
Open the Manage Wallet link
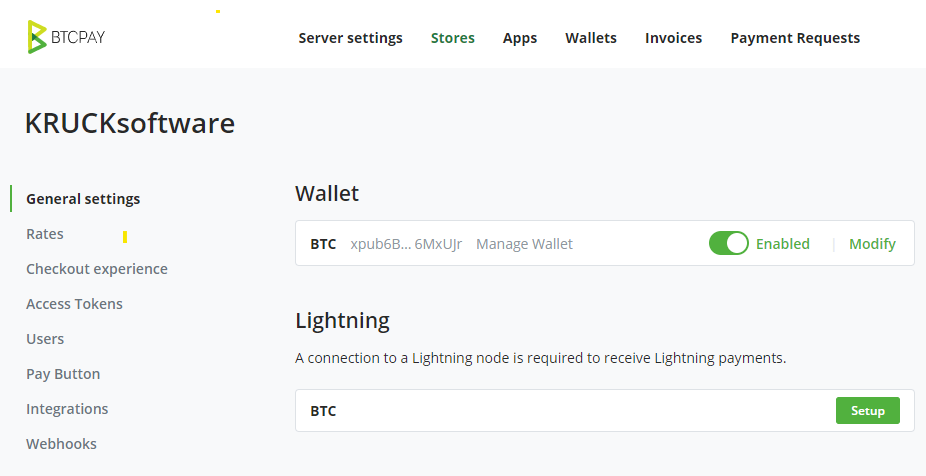tap(524, 244)
